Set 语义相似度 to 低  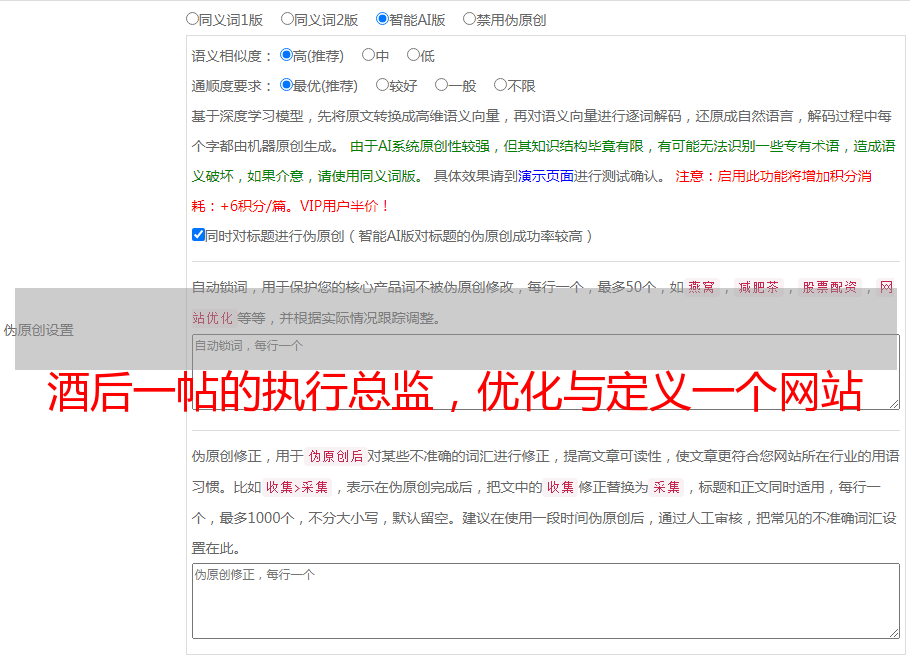[413, 55]
